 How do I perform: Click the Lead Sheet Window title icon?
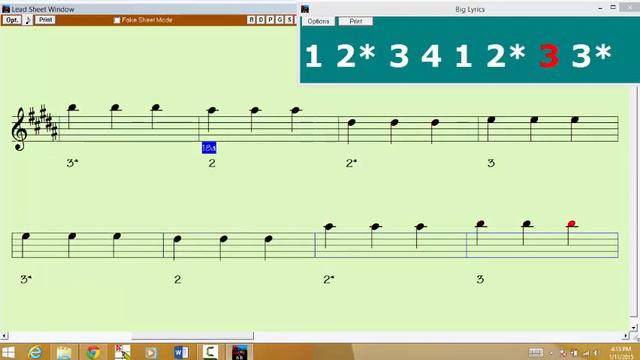[6, 9]
